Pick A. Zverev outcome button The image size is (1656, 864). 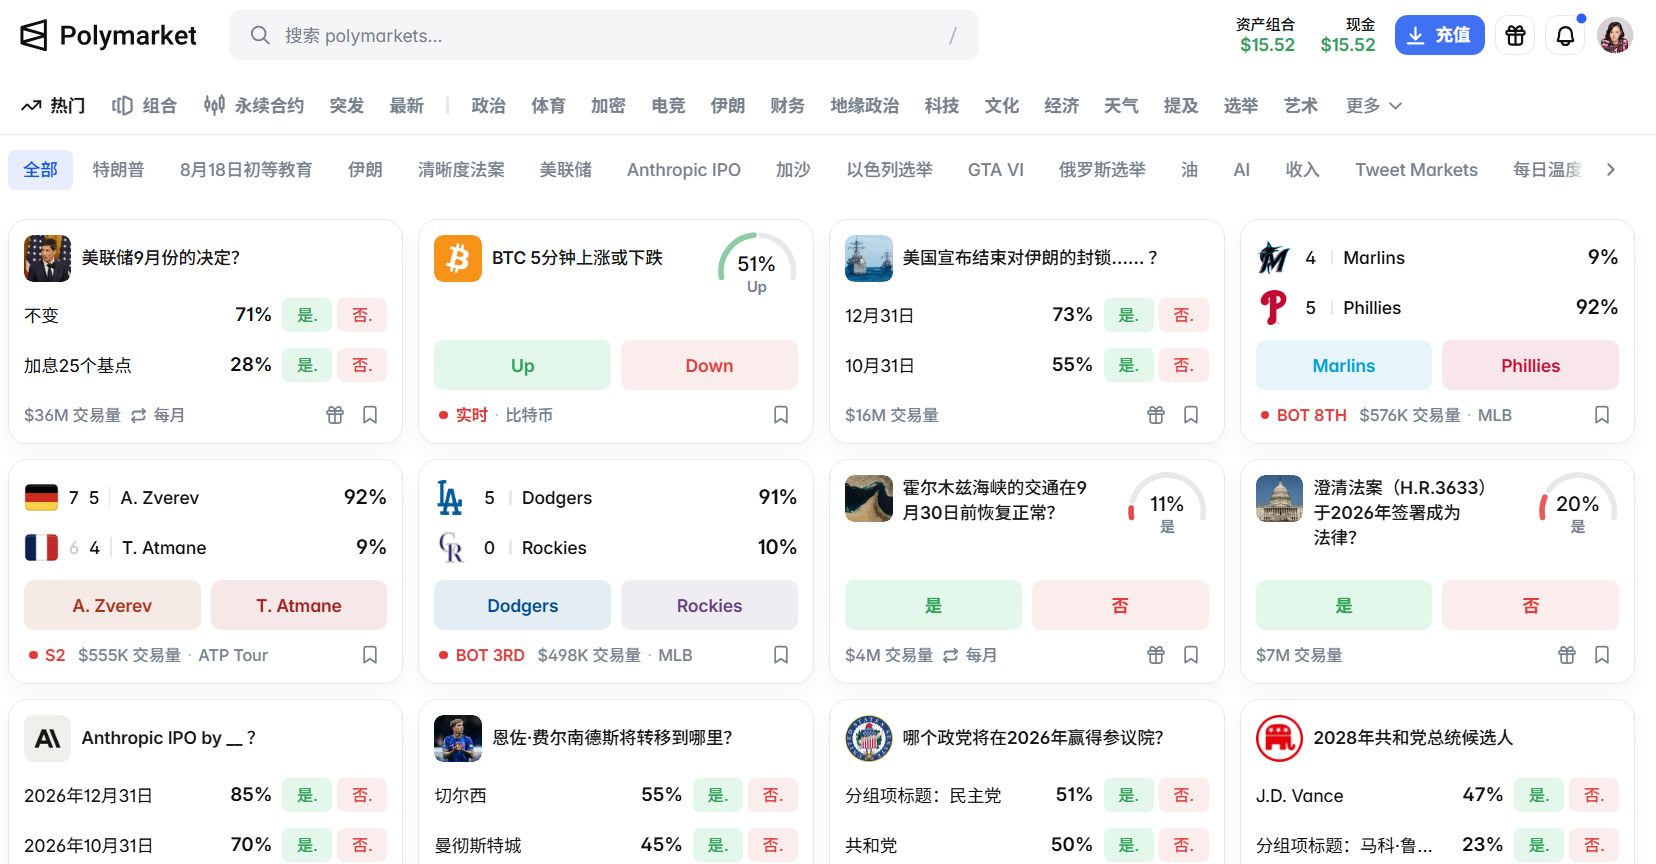[x=112, y=605]
